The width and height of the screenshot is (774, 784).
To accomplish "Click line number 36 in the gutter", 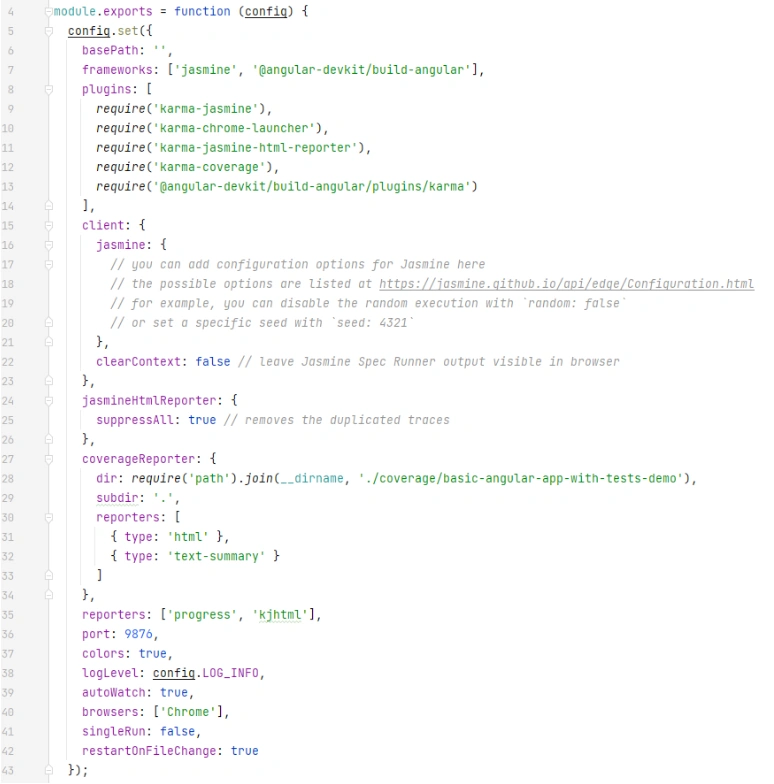I will (x=8, y=634).
